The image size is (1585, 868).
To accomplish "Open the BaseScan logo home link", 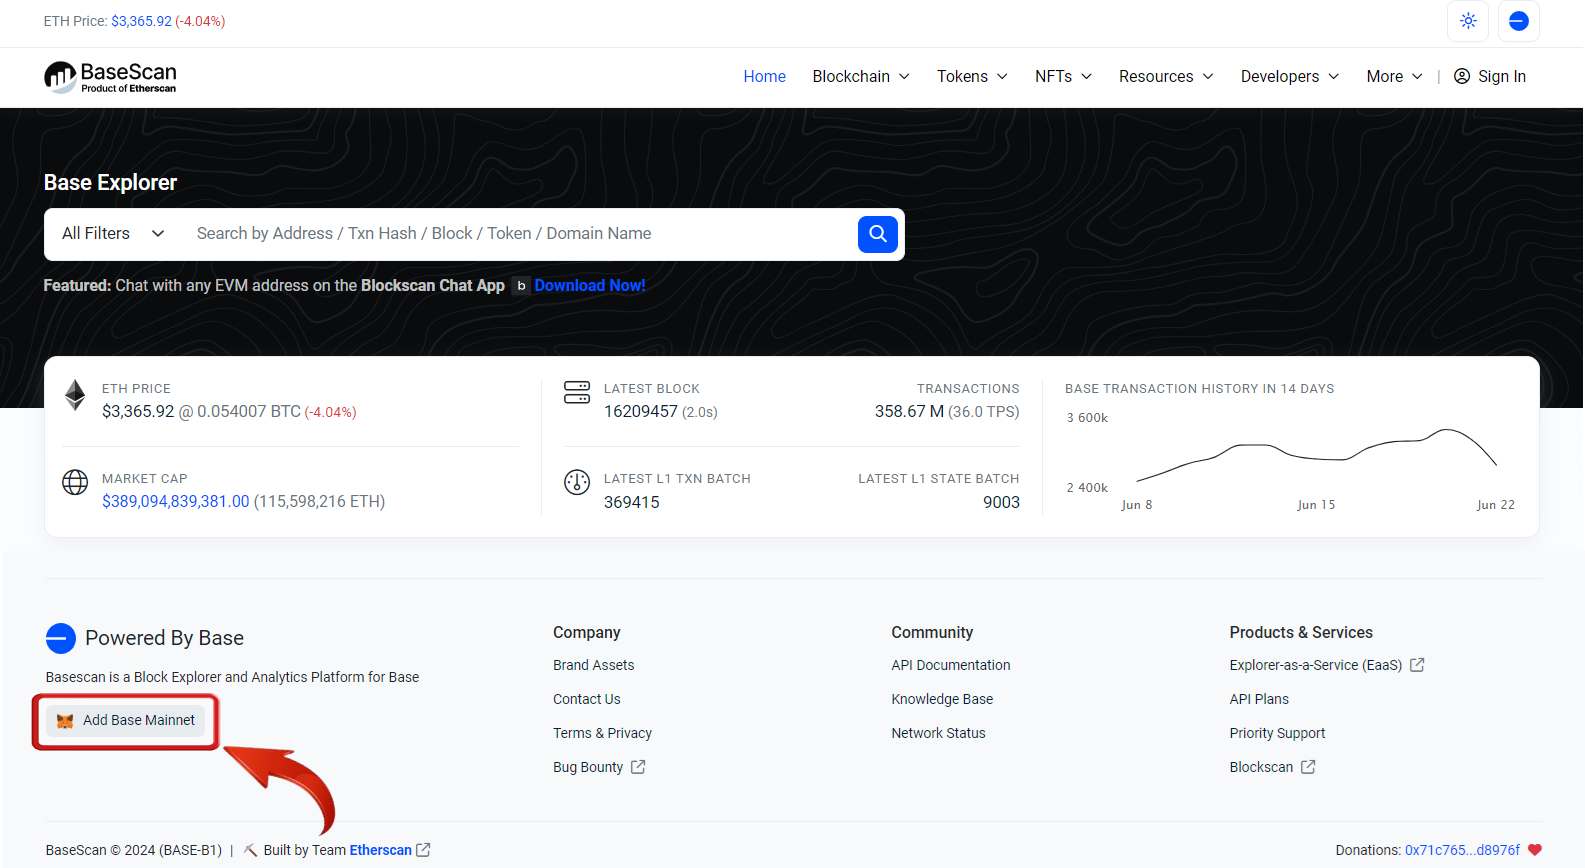I will click(x=110, y=77).
